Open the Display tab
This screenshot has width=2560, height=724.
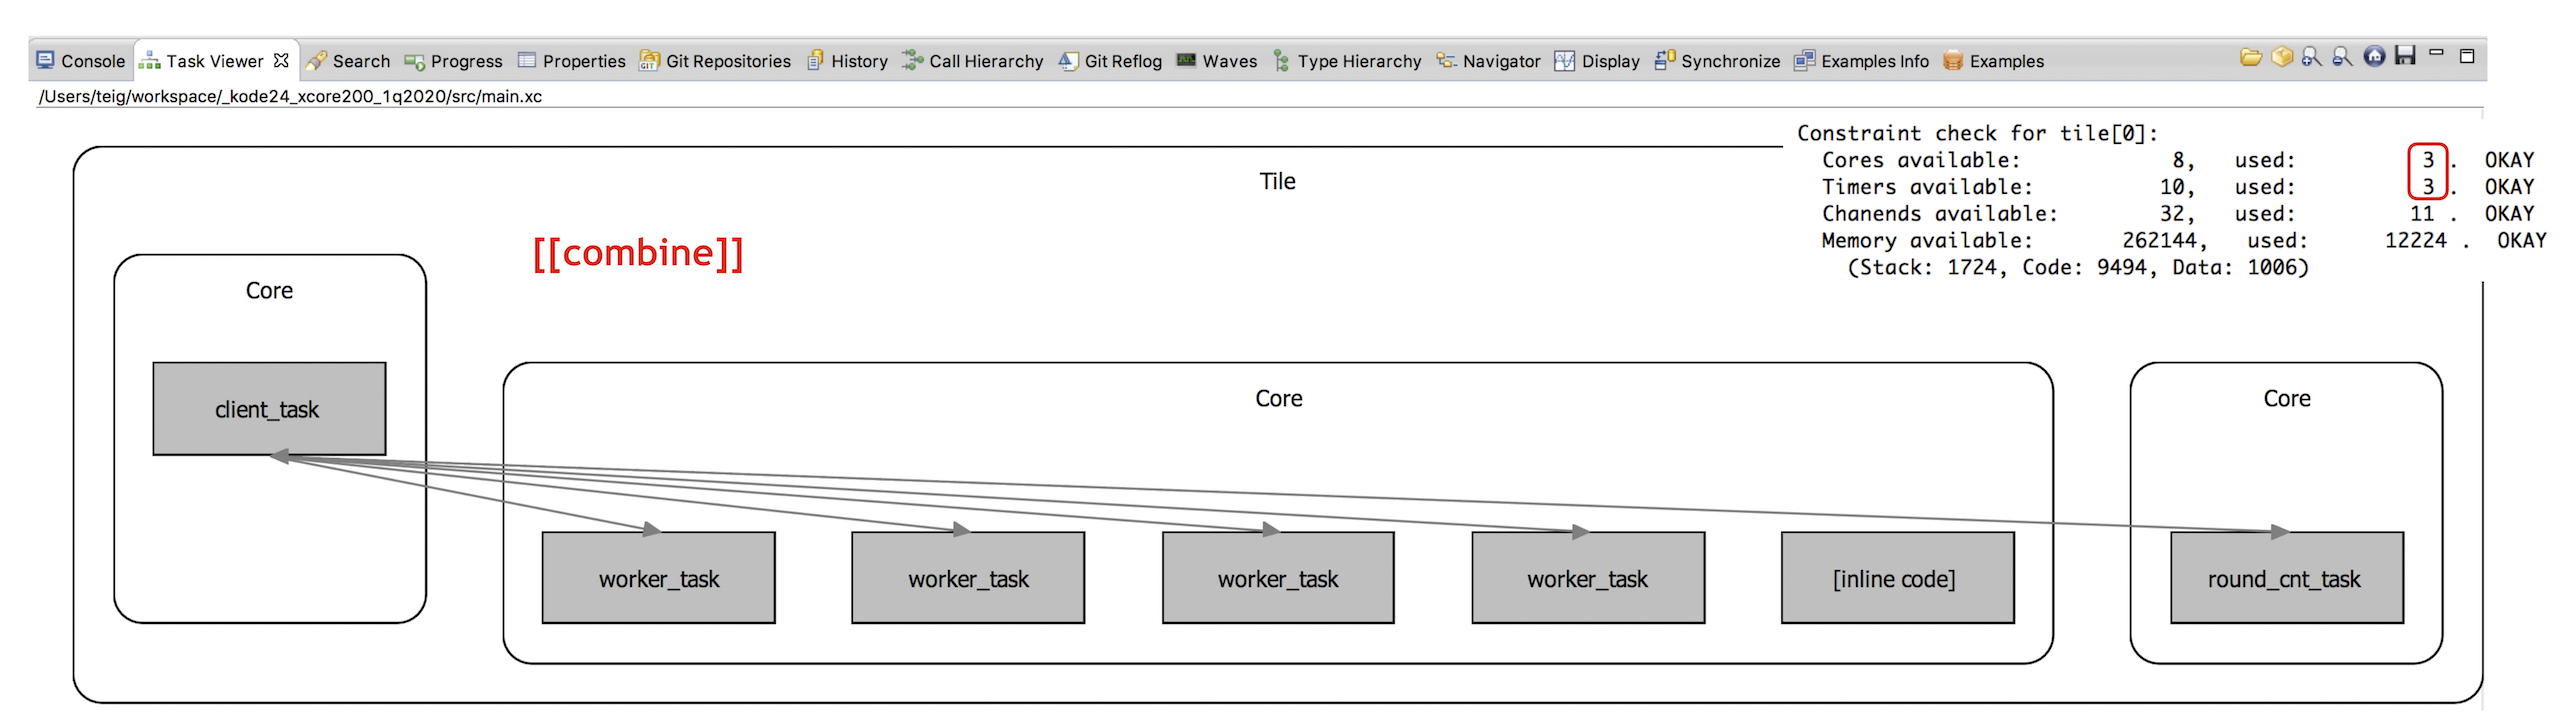1597,61
